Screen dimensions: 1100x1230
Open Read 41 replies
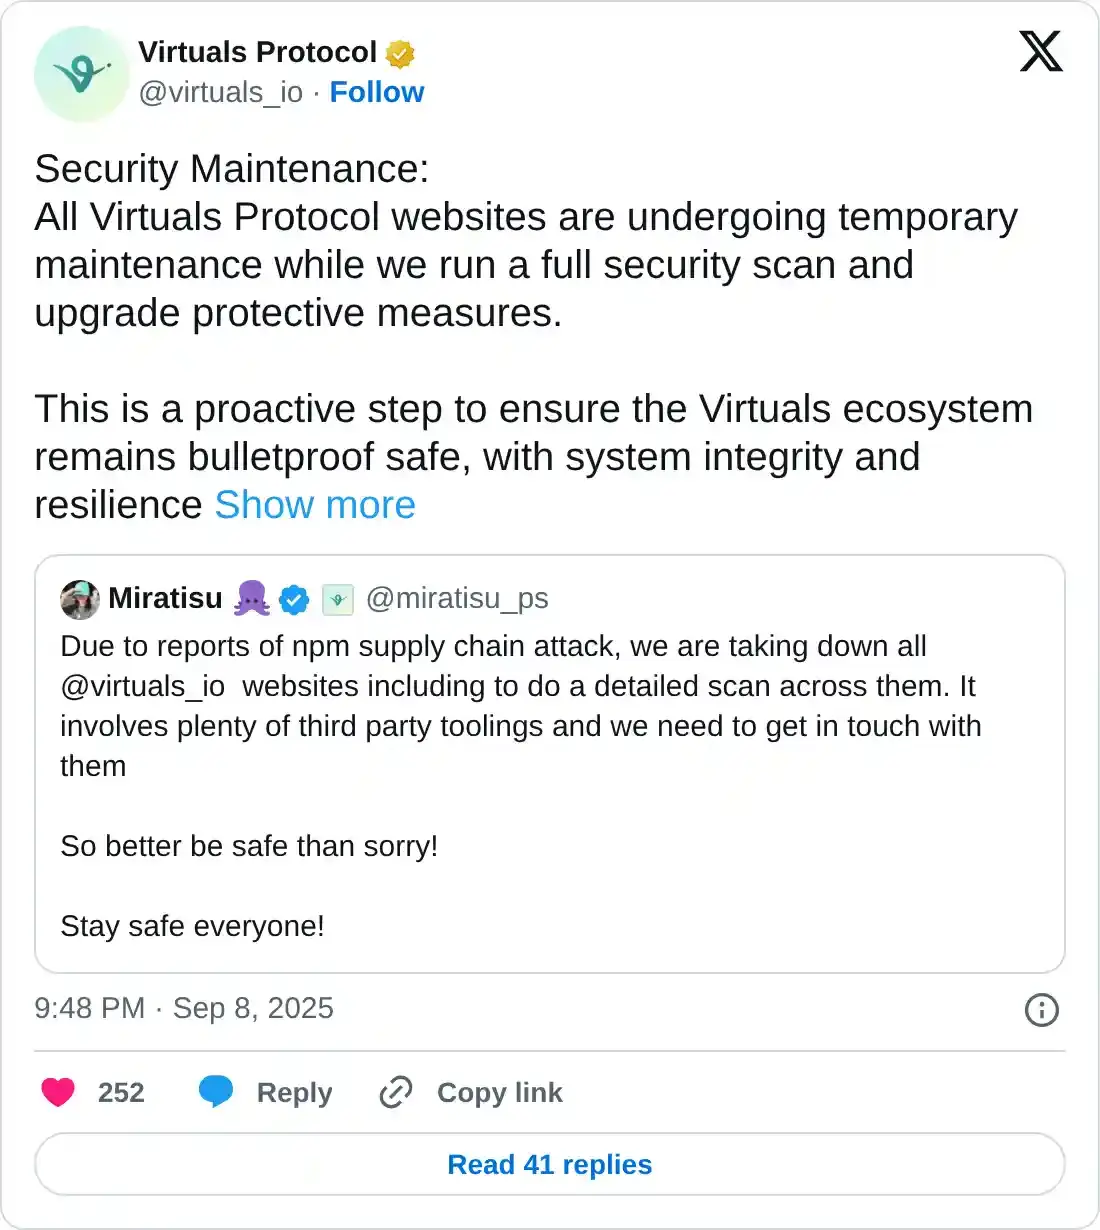point(550,1164)
